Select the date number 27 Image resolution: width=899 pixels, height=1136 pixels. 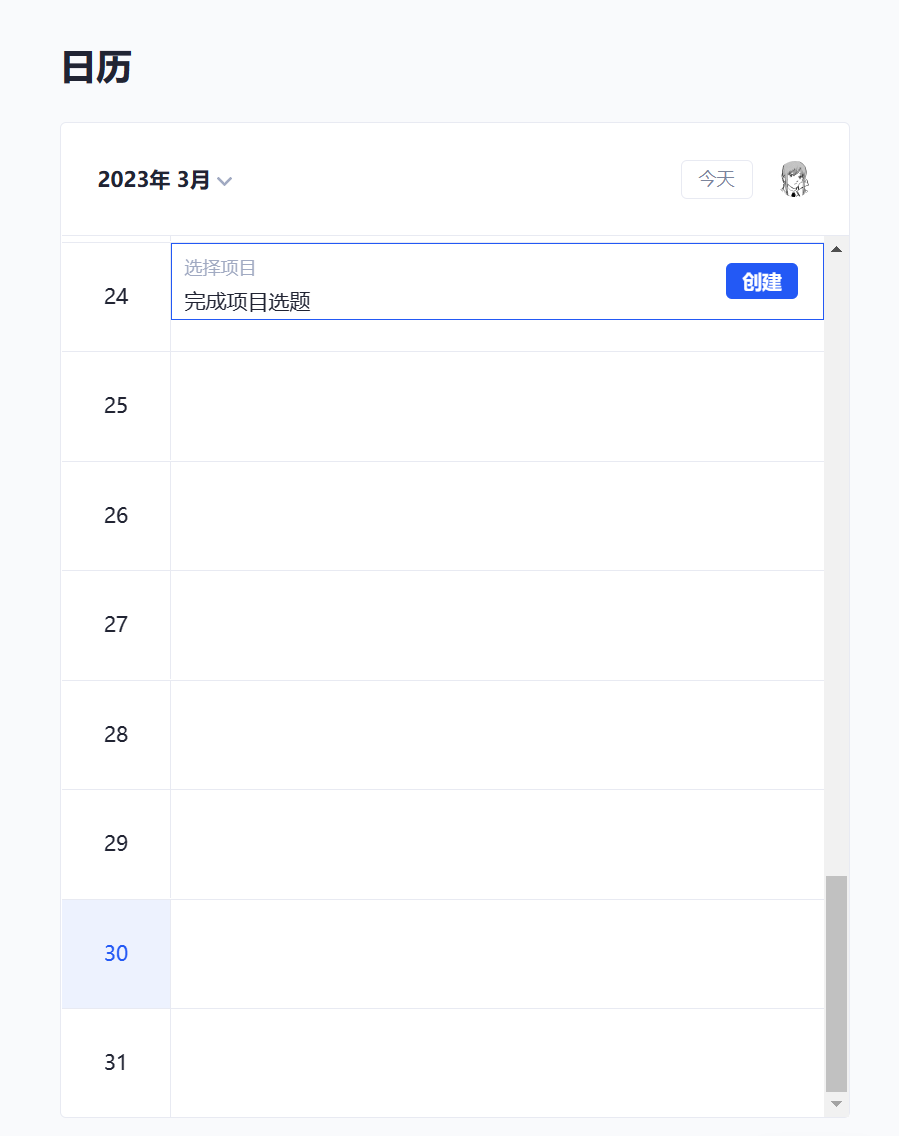click(116, 625)
